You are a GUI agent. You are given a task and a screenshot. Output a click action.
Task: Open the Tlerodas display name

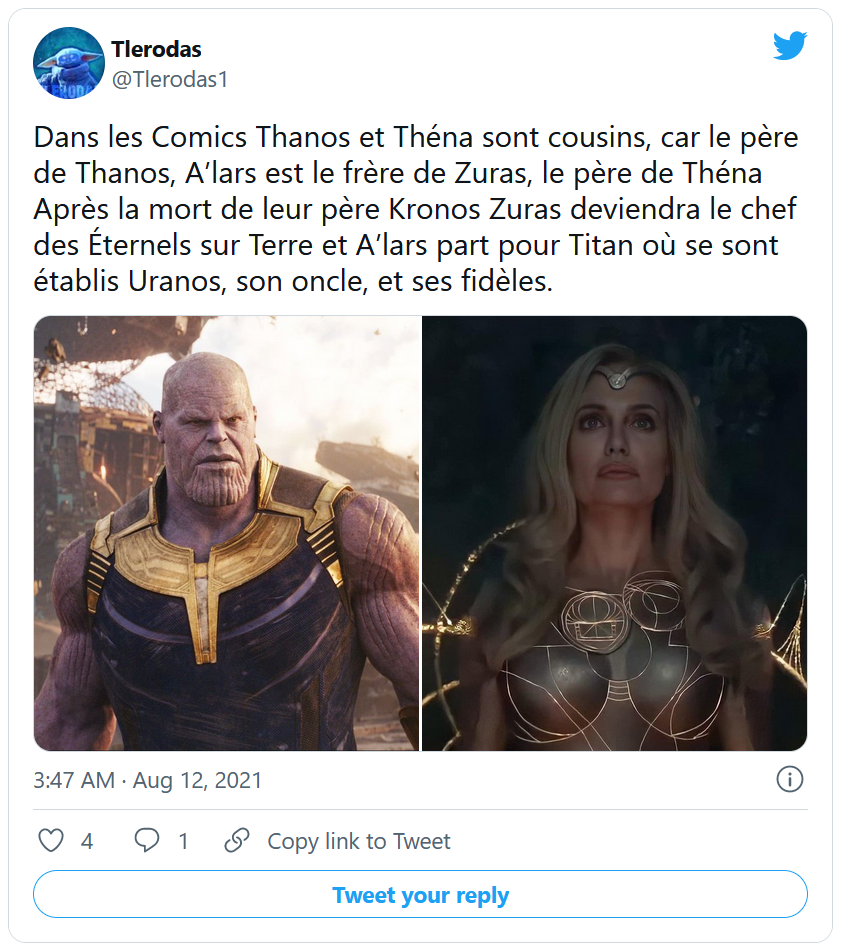point(157,50)
